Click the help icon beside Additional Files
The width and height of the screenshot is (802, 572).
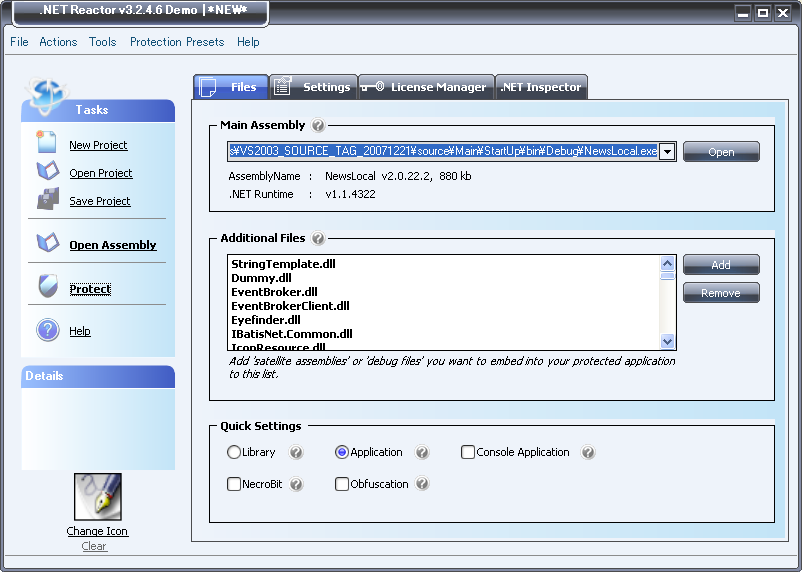[318, 239]
